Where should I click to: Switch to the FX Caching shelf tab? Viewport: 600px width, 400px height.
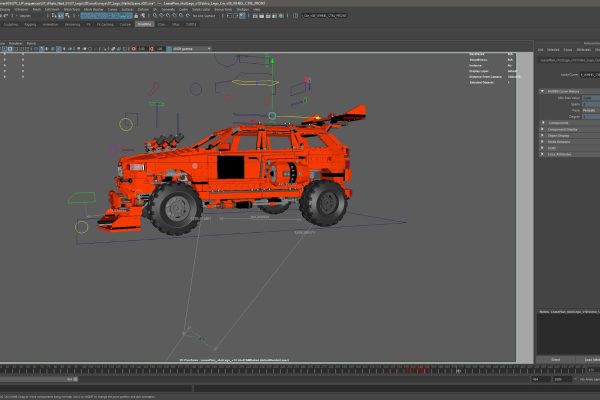(x=105, y=24)
